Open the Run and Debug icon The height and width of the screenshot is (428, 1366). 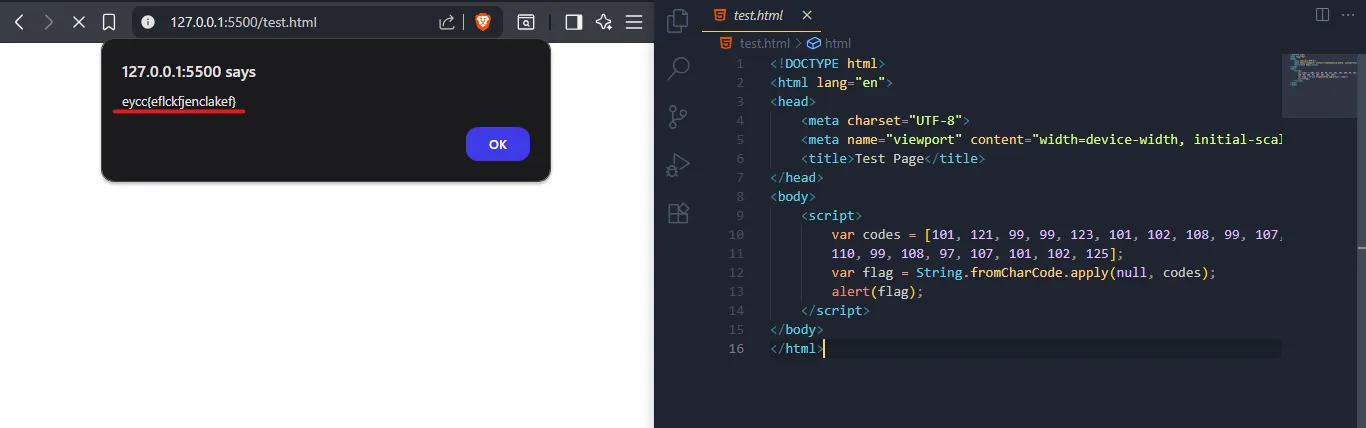tap(678, 164)
